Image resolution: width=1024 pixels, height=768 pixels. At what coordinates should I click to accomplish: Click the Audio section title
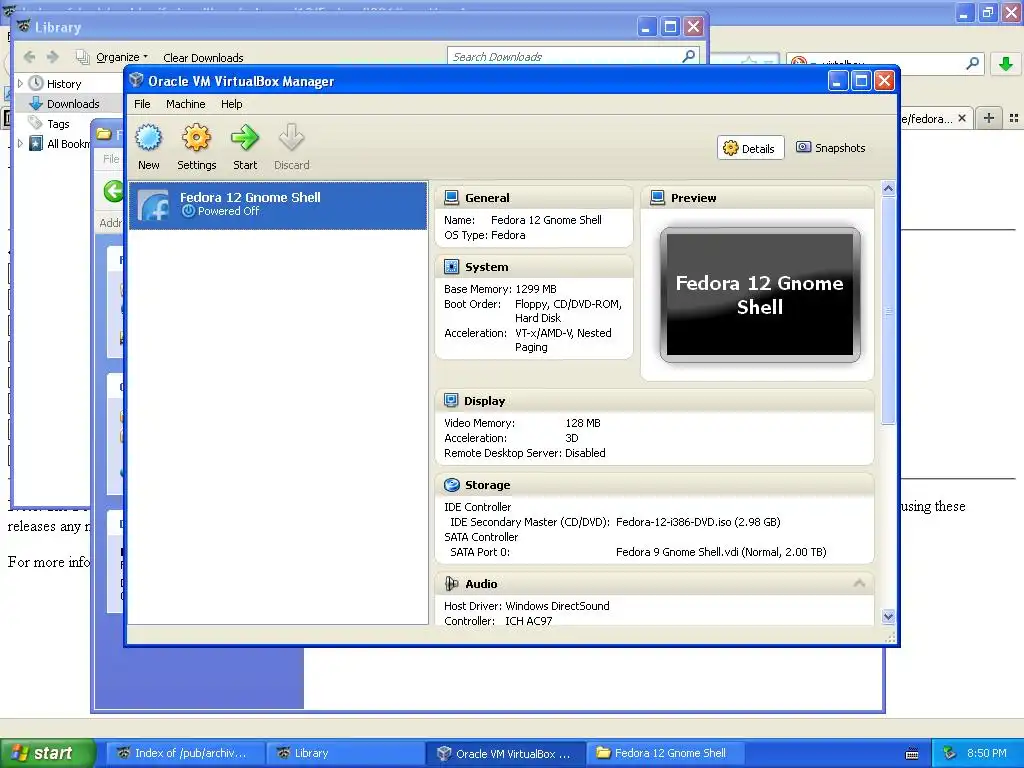[x=481, y=583]
